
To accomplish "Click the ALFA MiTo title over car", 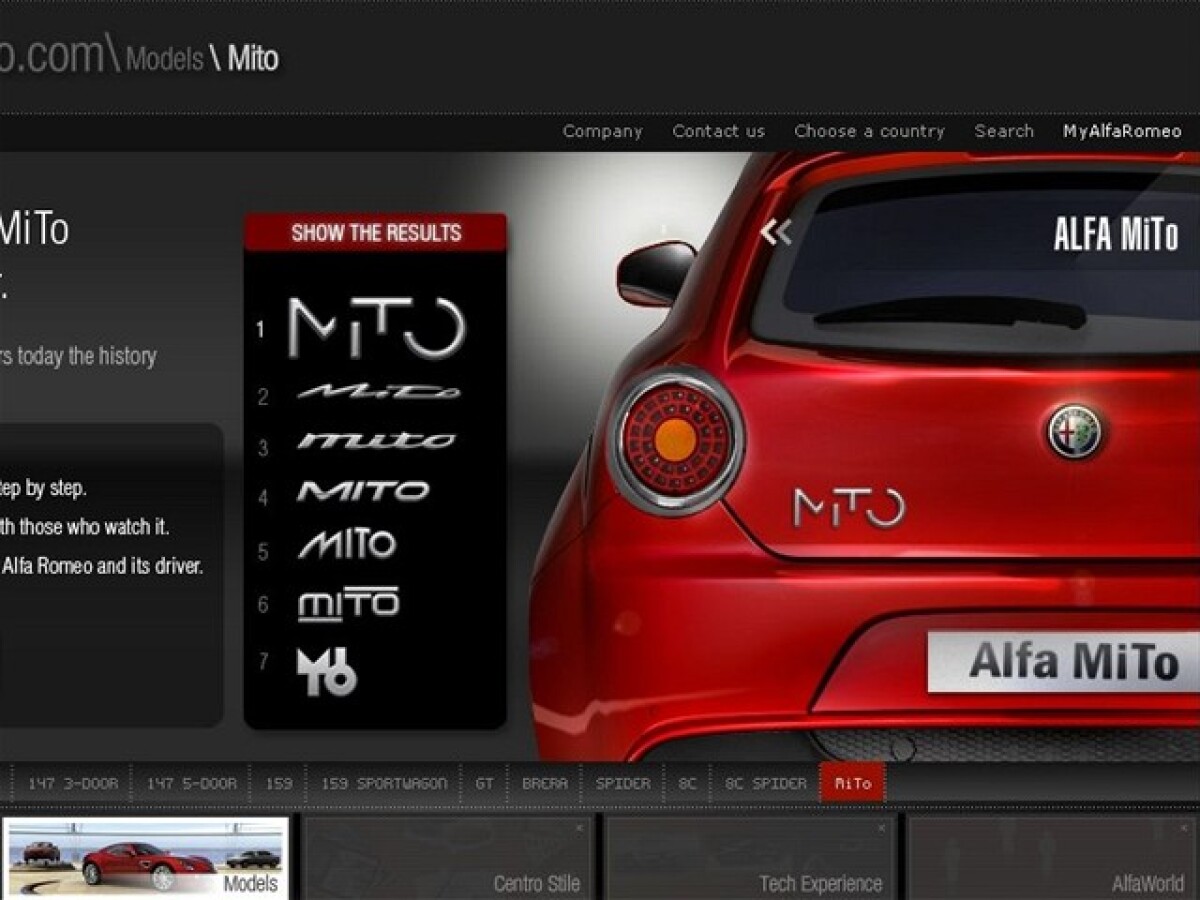I will [x=1116, y=235].
